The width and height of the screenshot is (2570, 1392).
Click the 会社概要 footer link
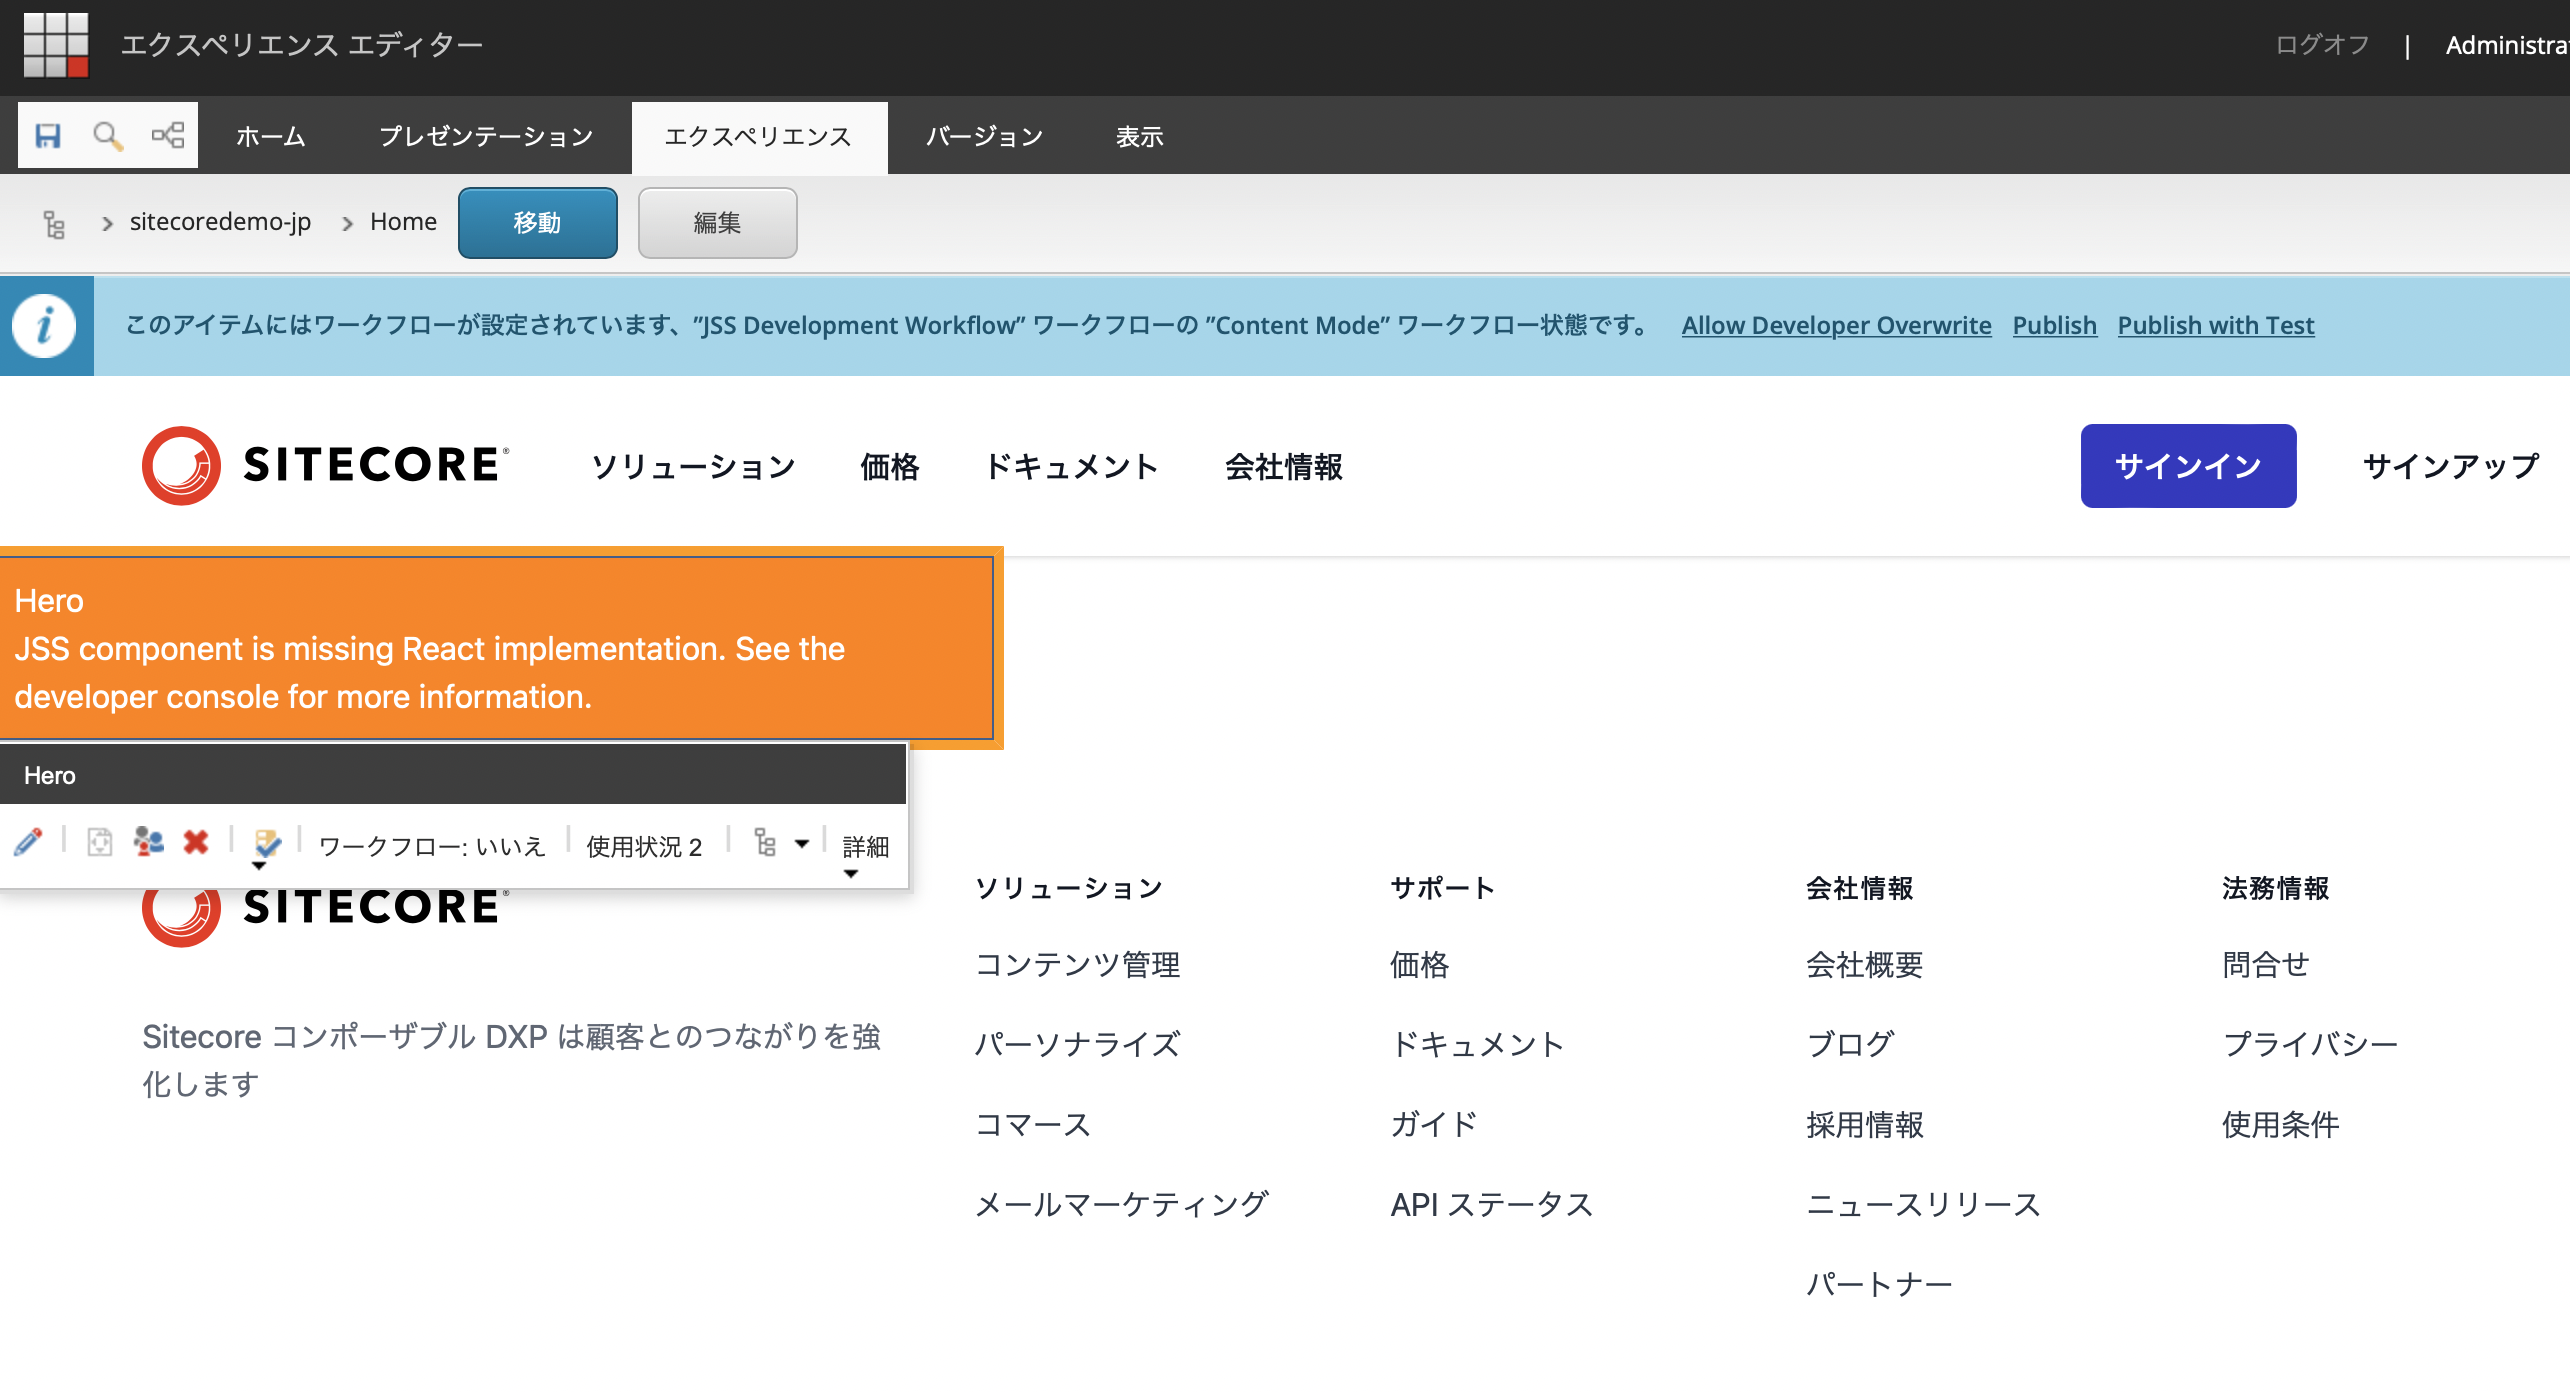coord(1865,965)
